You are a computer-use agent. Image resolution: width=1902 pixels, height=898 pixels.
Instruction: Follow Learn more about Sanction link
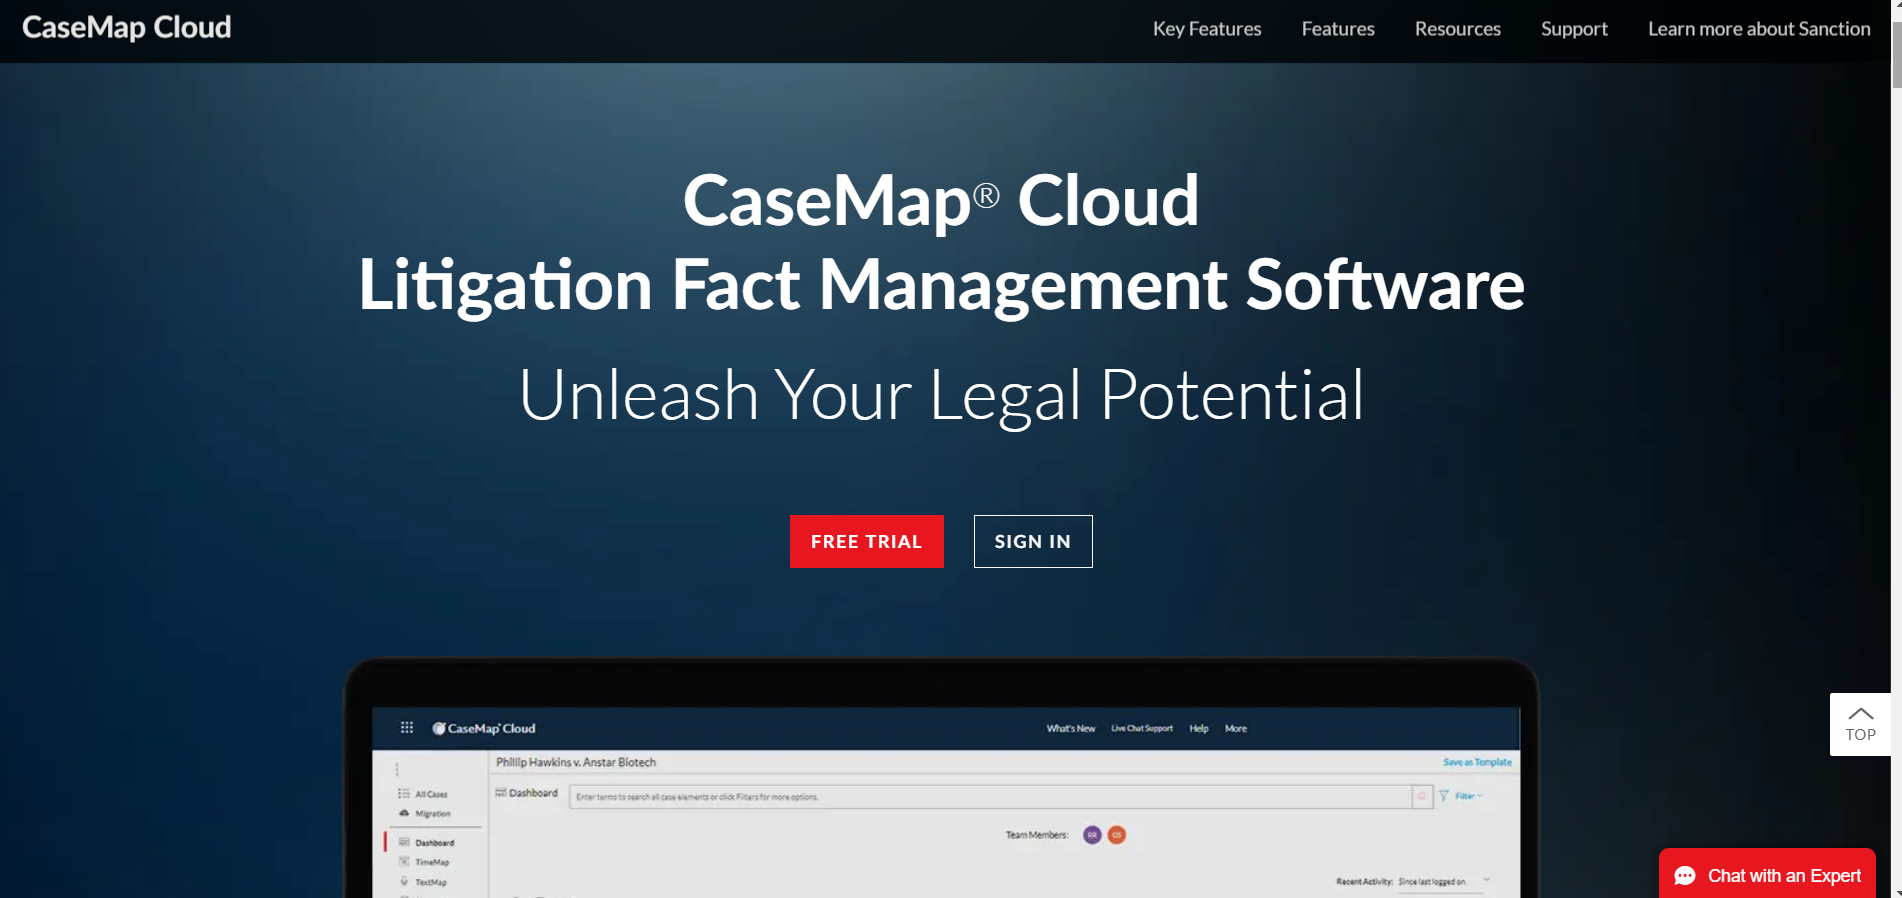tap(1759, 29)
